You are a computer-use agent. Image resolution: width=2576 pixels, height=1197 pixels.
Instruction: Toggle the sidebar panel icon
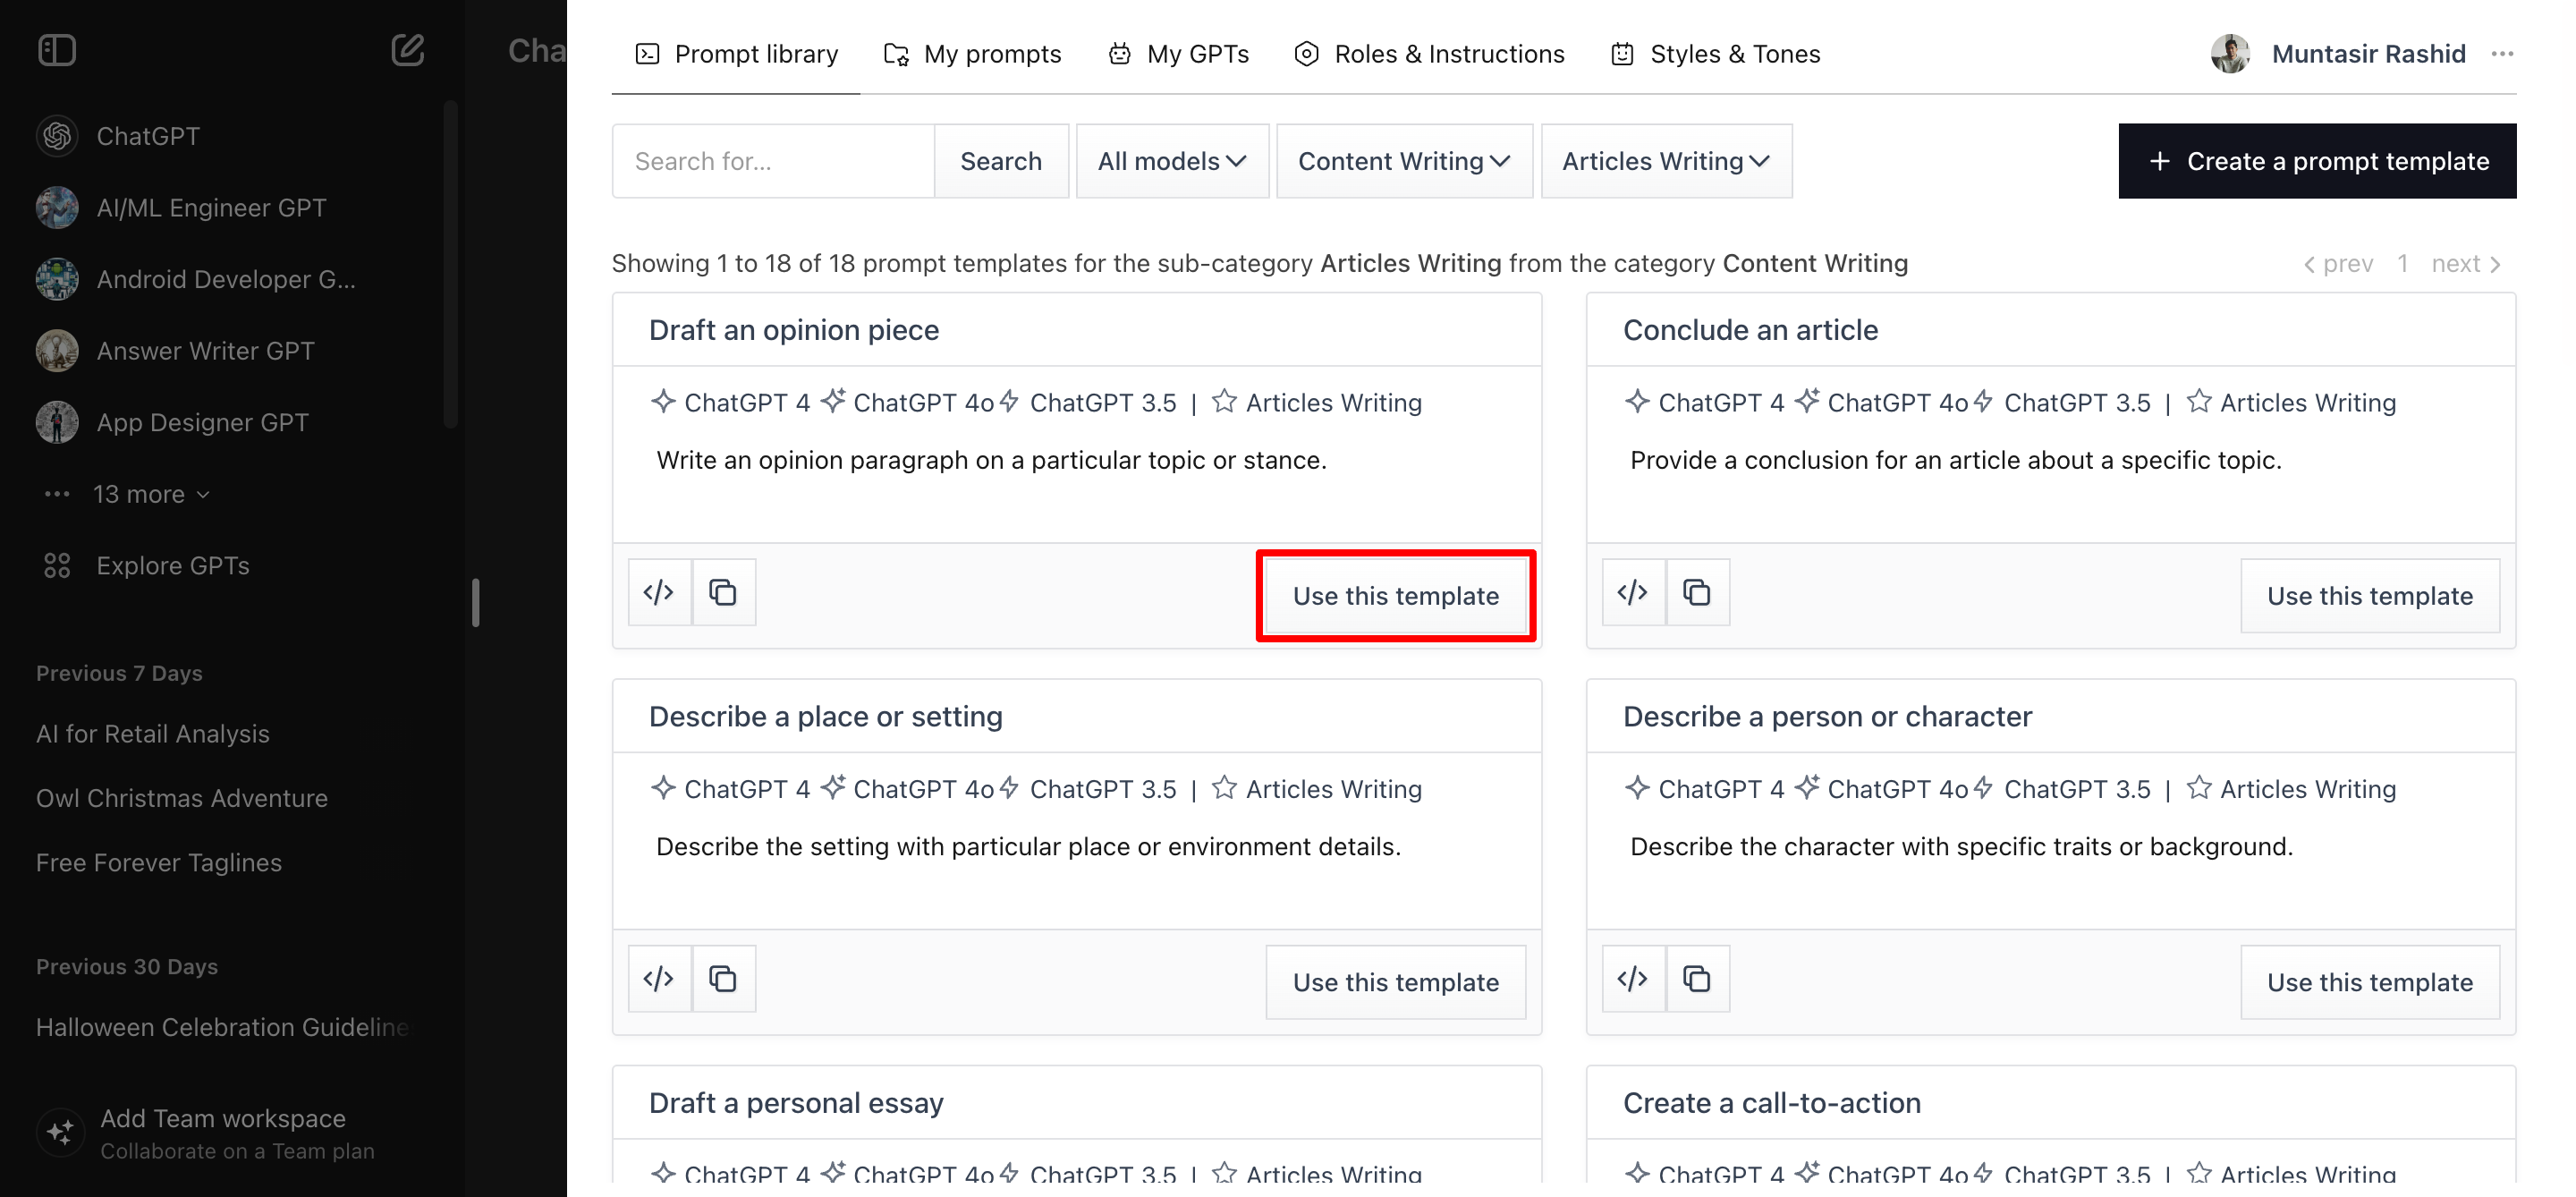(57, 50)
